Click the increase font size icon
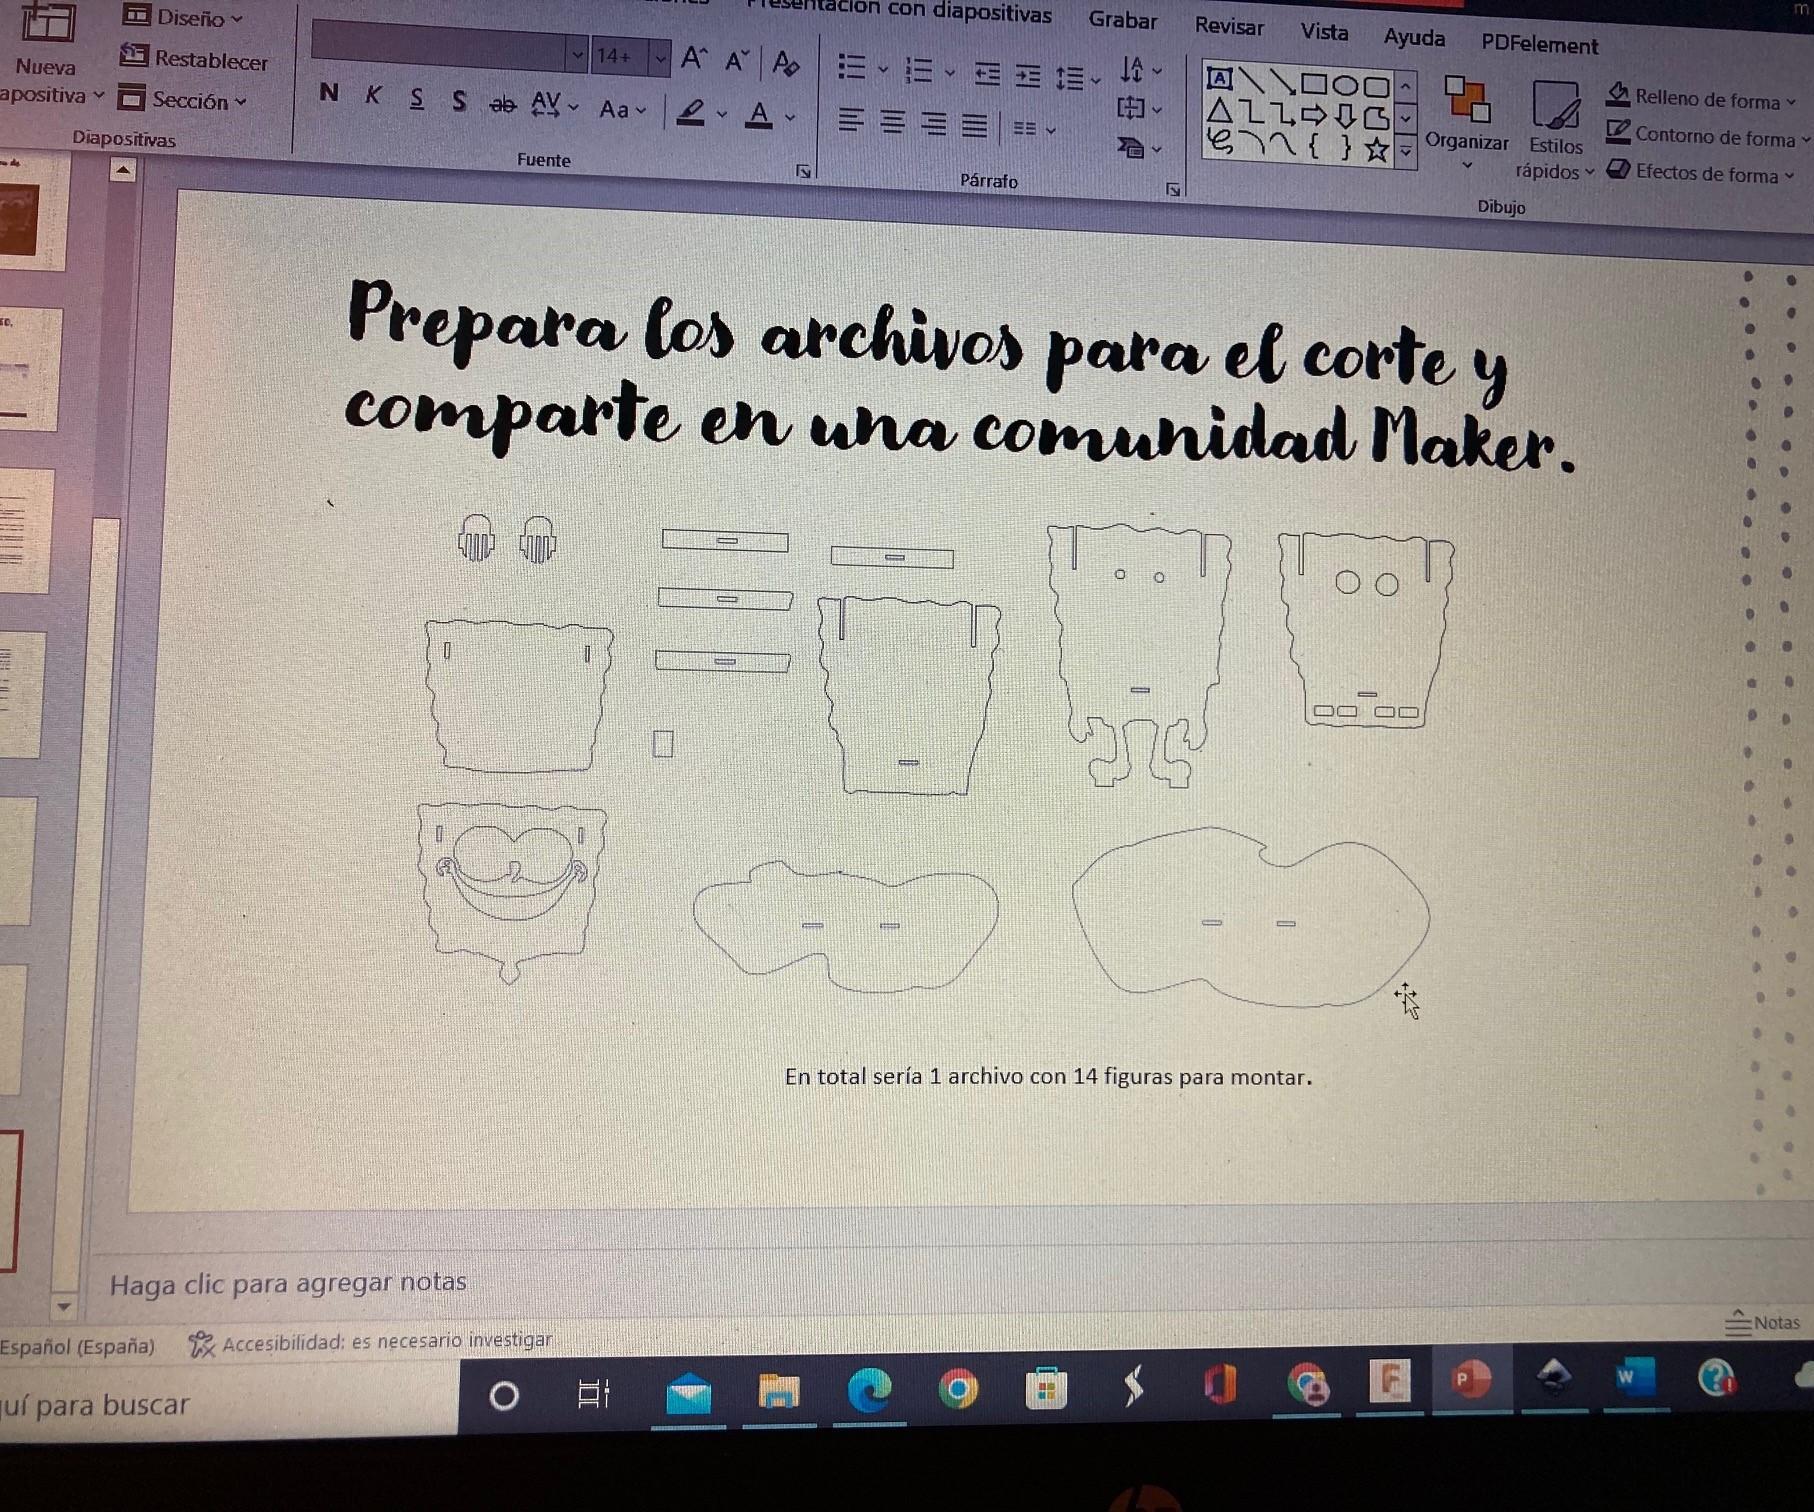Screen dimensions: 1814x1512 693,58
